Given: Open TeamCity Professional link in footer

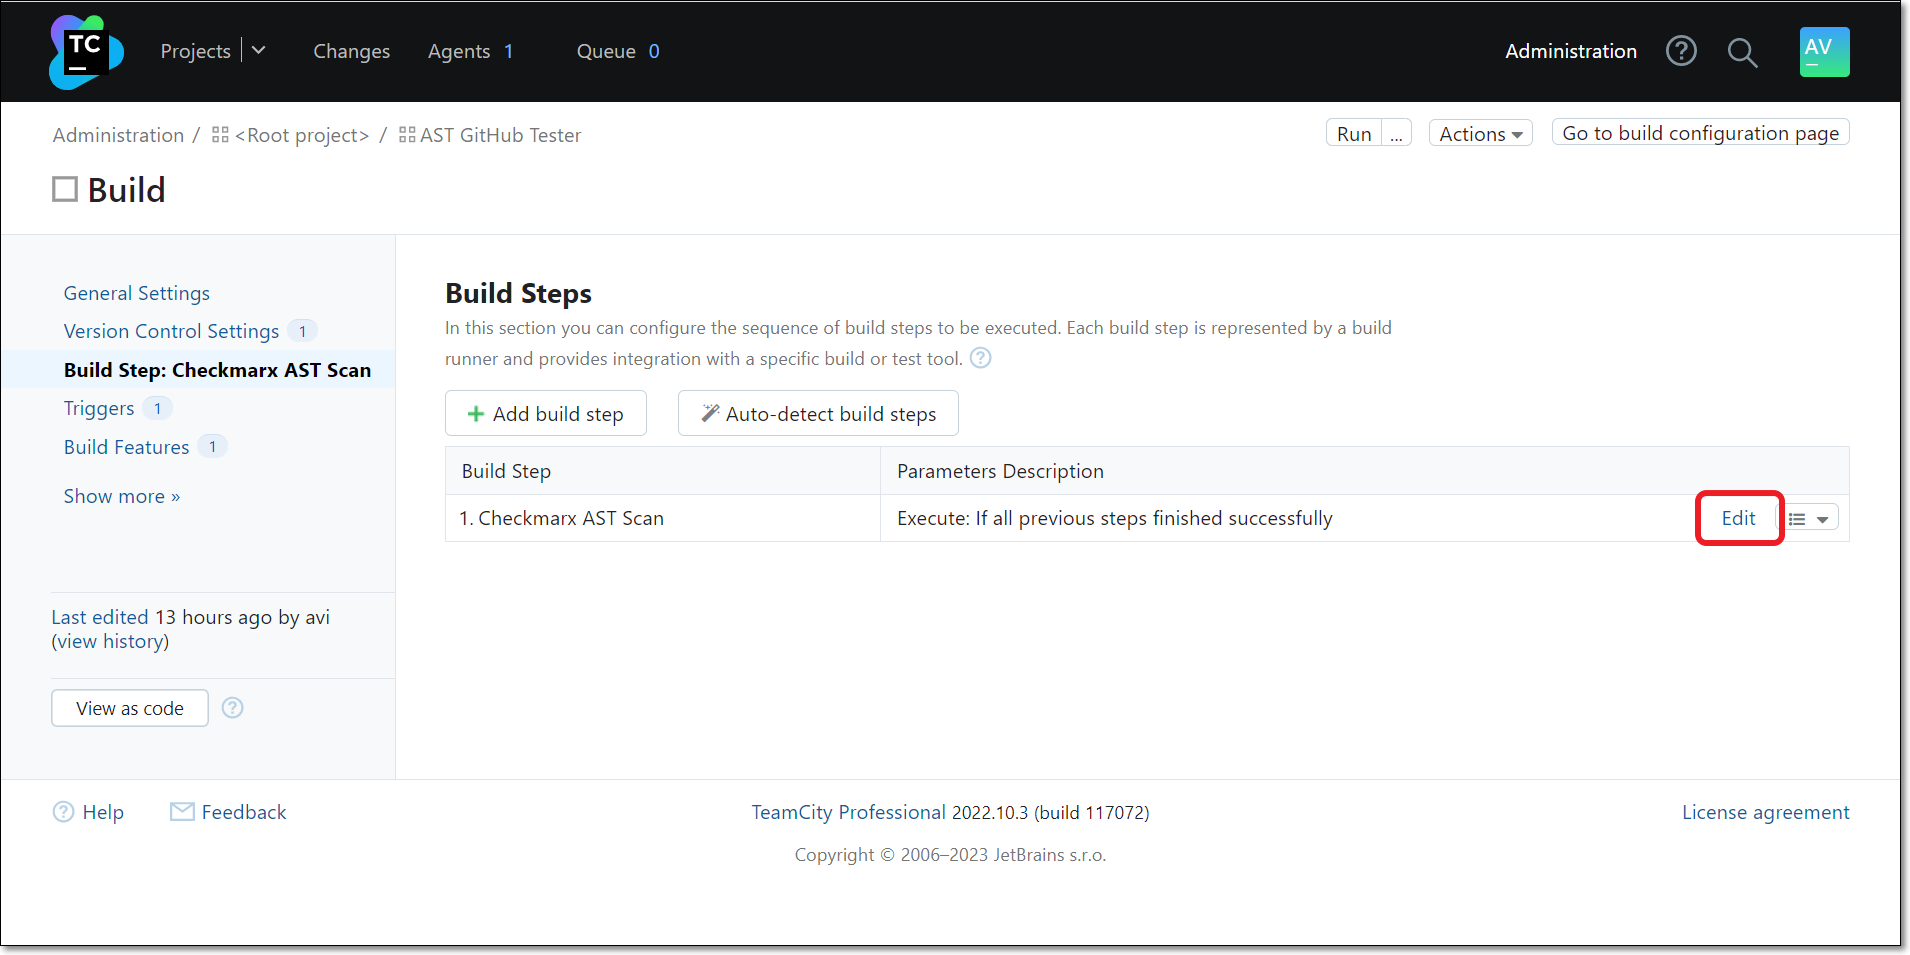Looking at the screenshot, I should click(848, 812).
